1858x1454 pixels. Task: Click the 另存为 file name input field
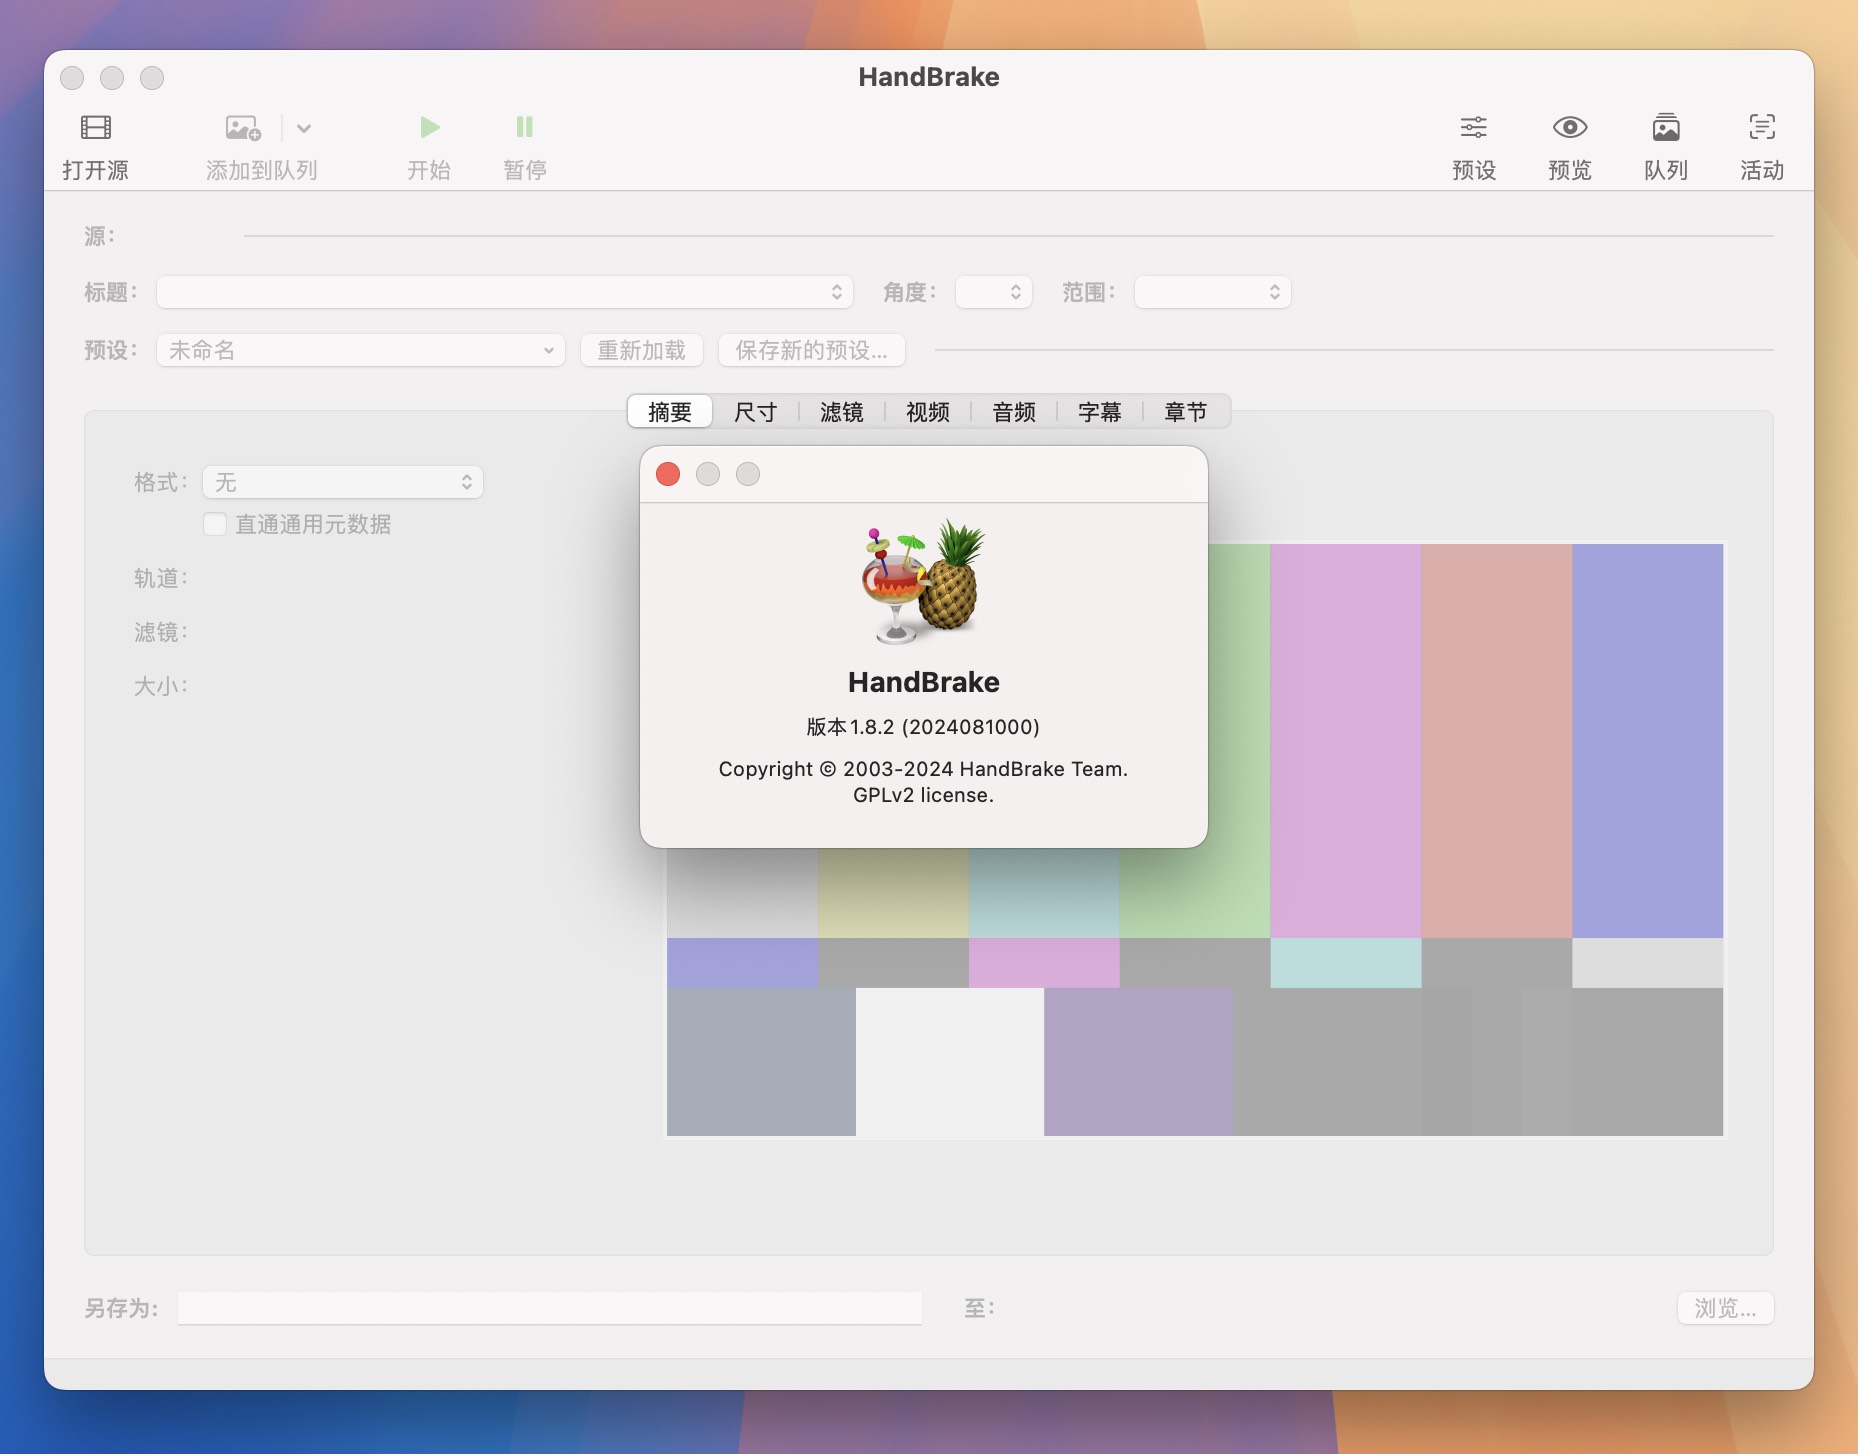550,1308
